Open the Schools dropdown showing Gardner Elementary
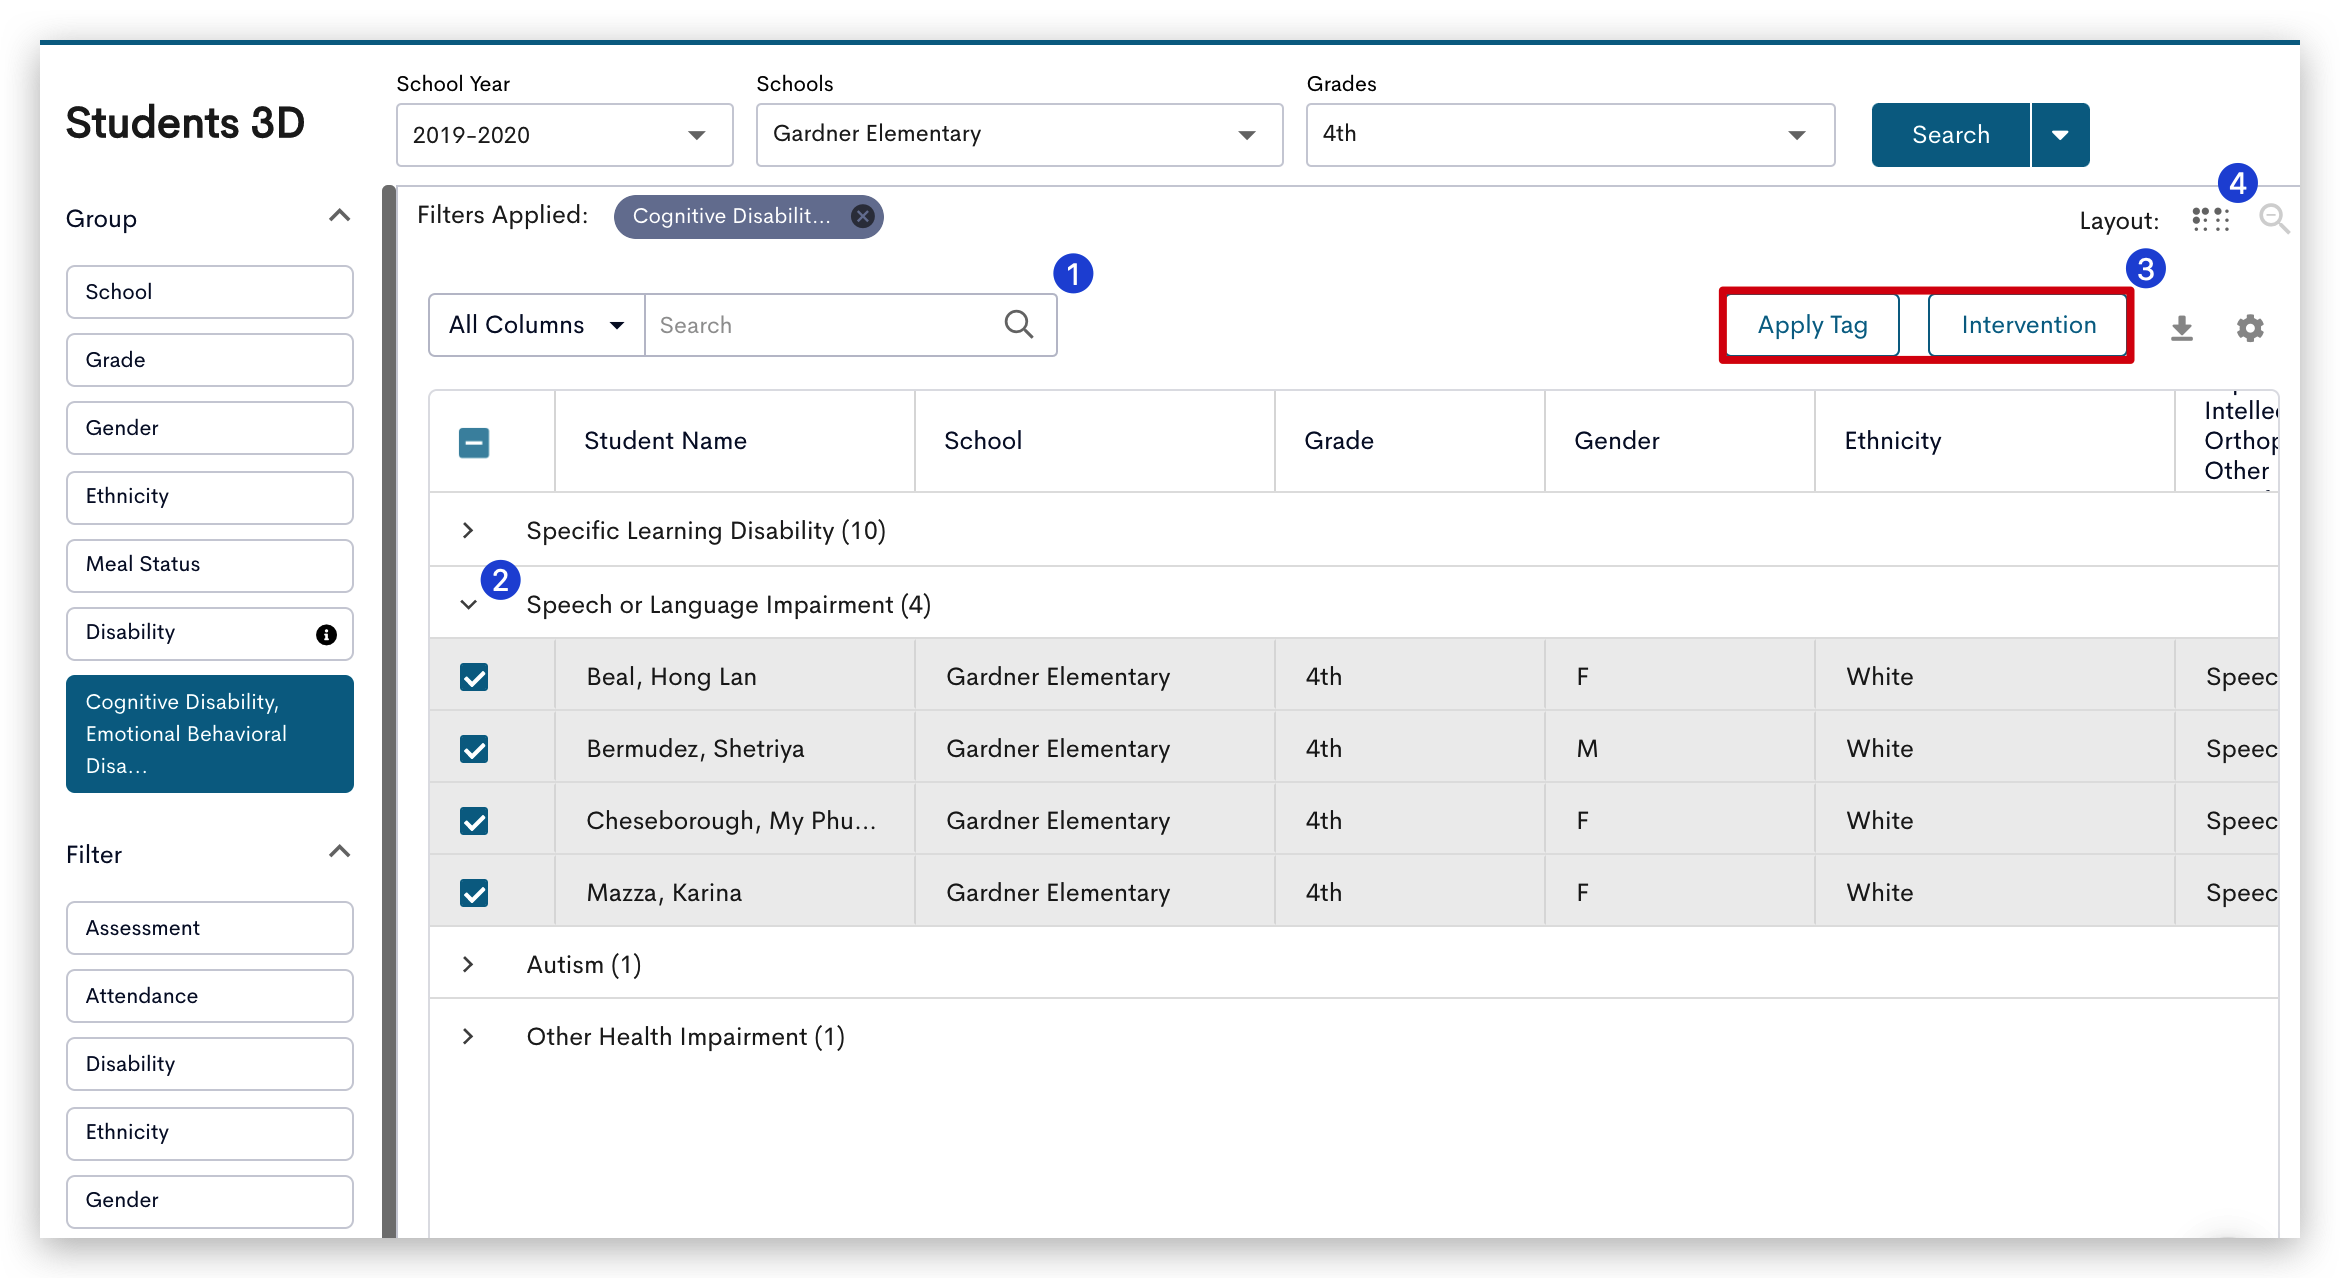Image resolution: width=2340 pixels, height=1278 pixels. (x=1019, y=135)
